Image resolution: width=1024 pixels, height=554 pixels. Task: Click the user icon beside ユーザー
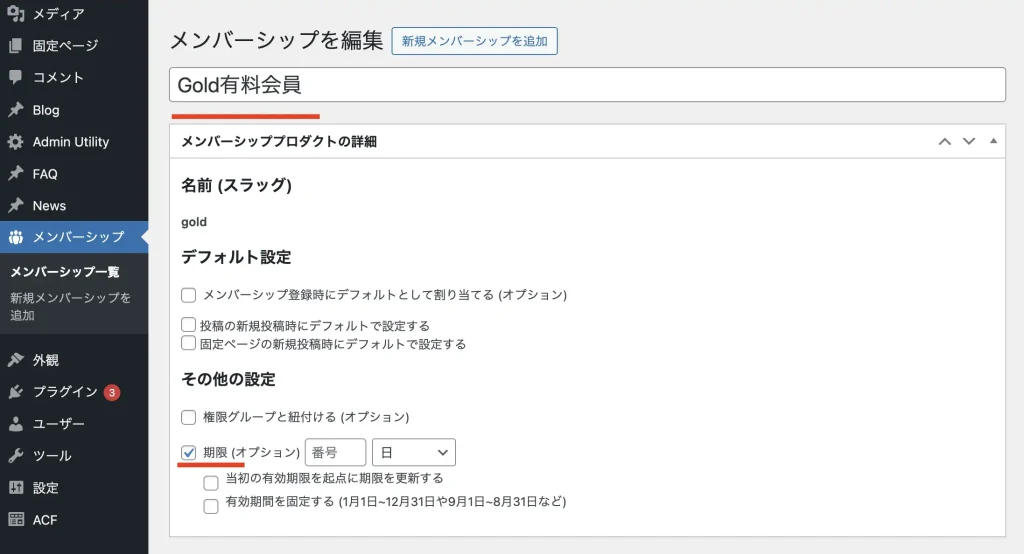coord(15,424)
